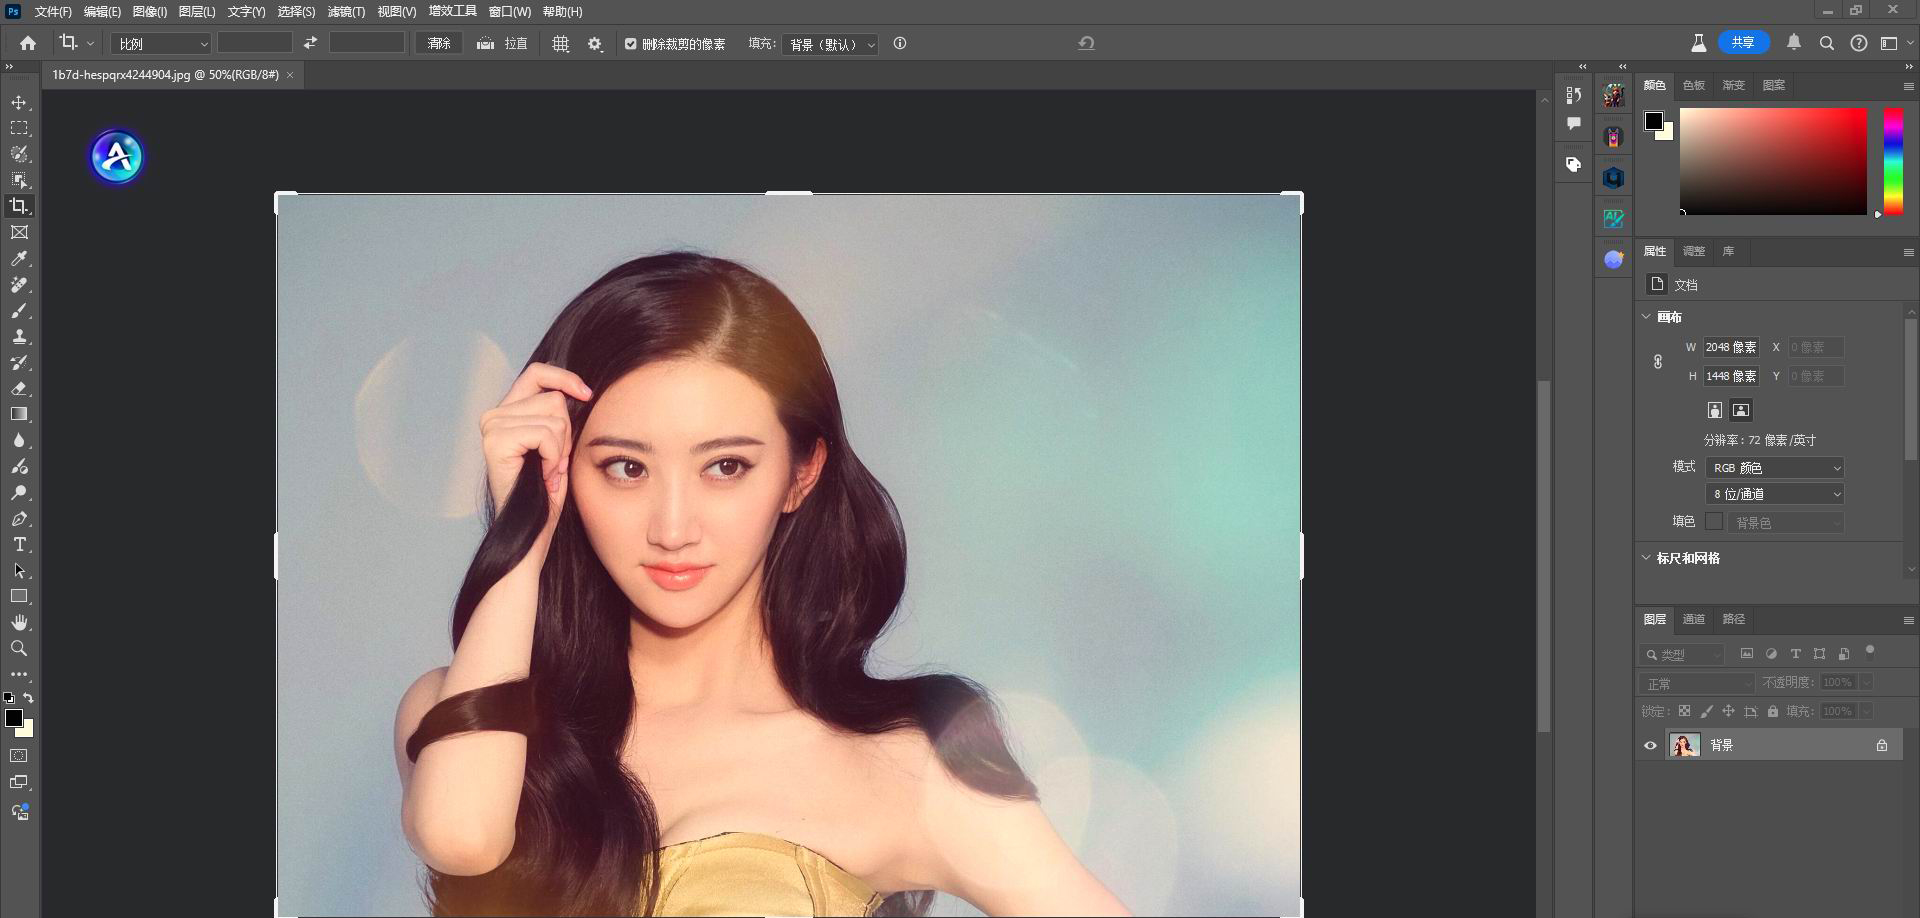Open the 正常 blend mode dropdown
The width and height of the screenshot is (1920, 918).
coord(1698,683)
